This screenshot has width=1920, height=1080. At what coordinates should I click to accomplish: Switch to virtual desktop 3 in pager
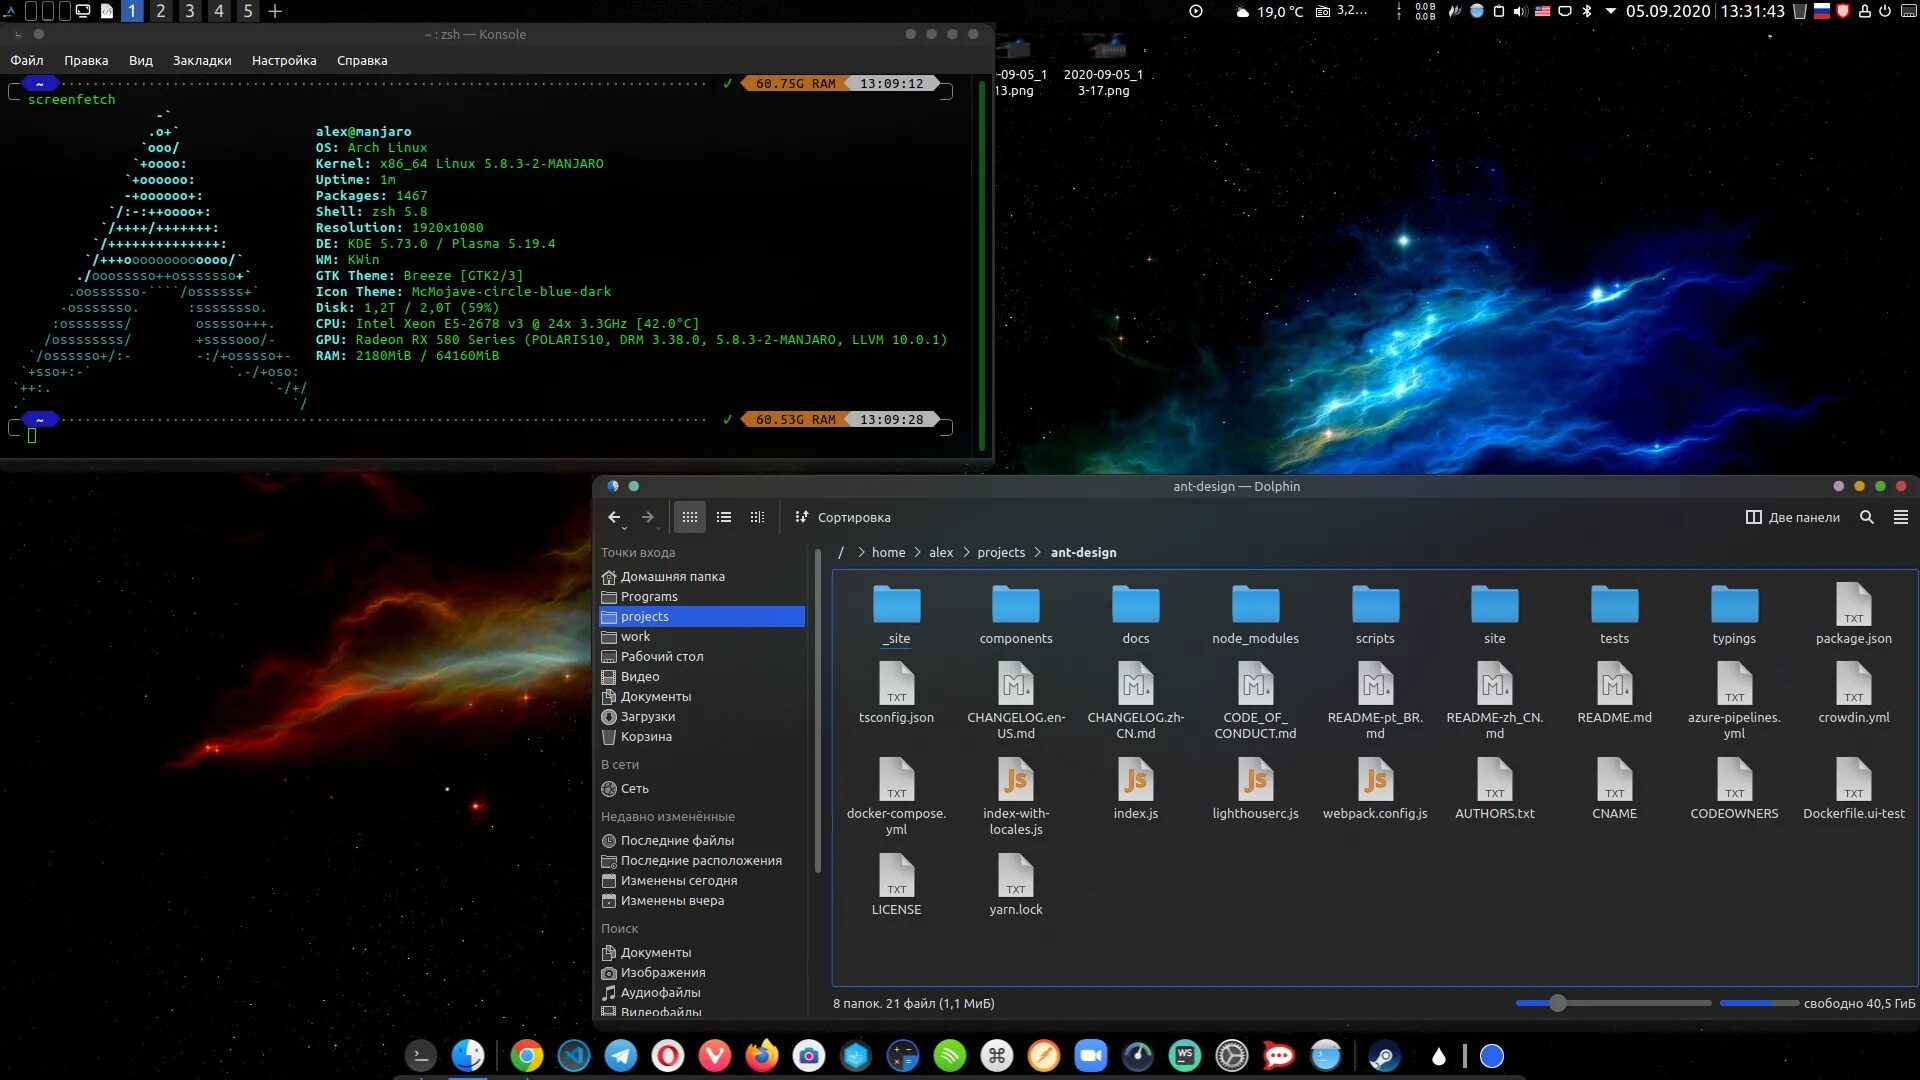(x=189, y=11)
